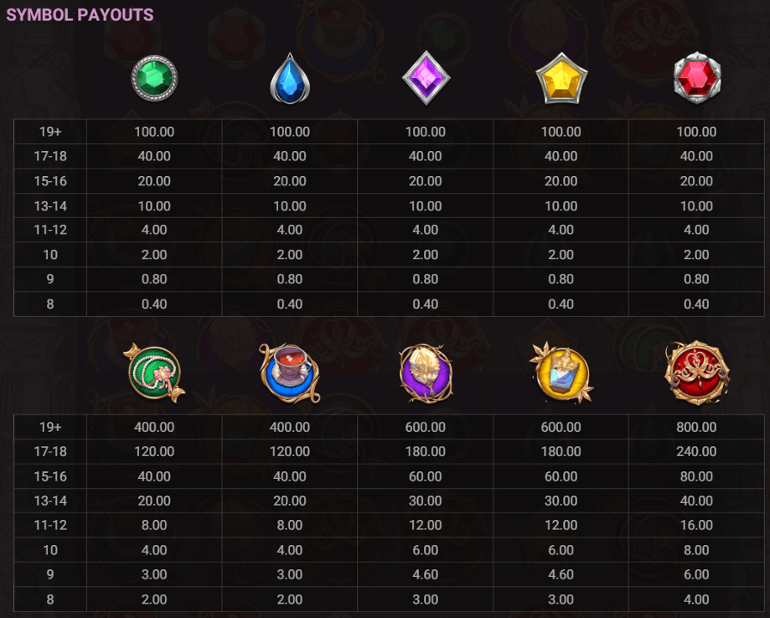Select the blue teardrop gem symbol
Image resolution: width=770 pixels, height=618 pixels.
click(x=289, y=78)
